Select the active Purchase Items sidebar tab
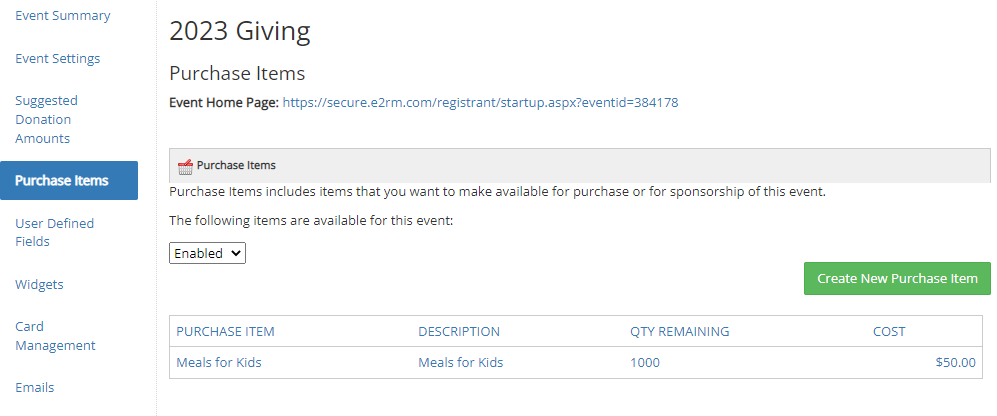 point(69,181)
